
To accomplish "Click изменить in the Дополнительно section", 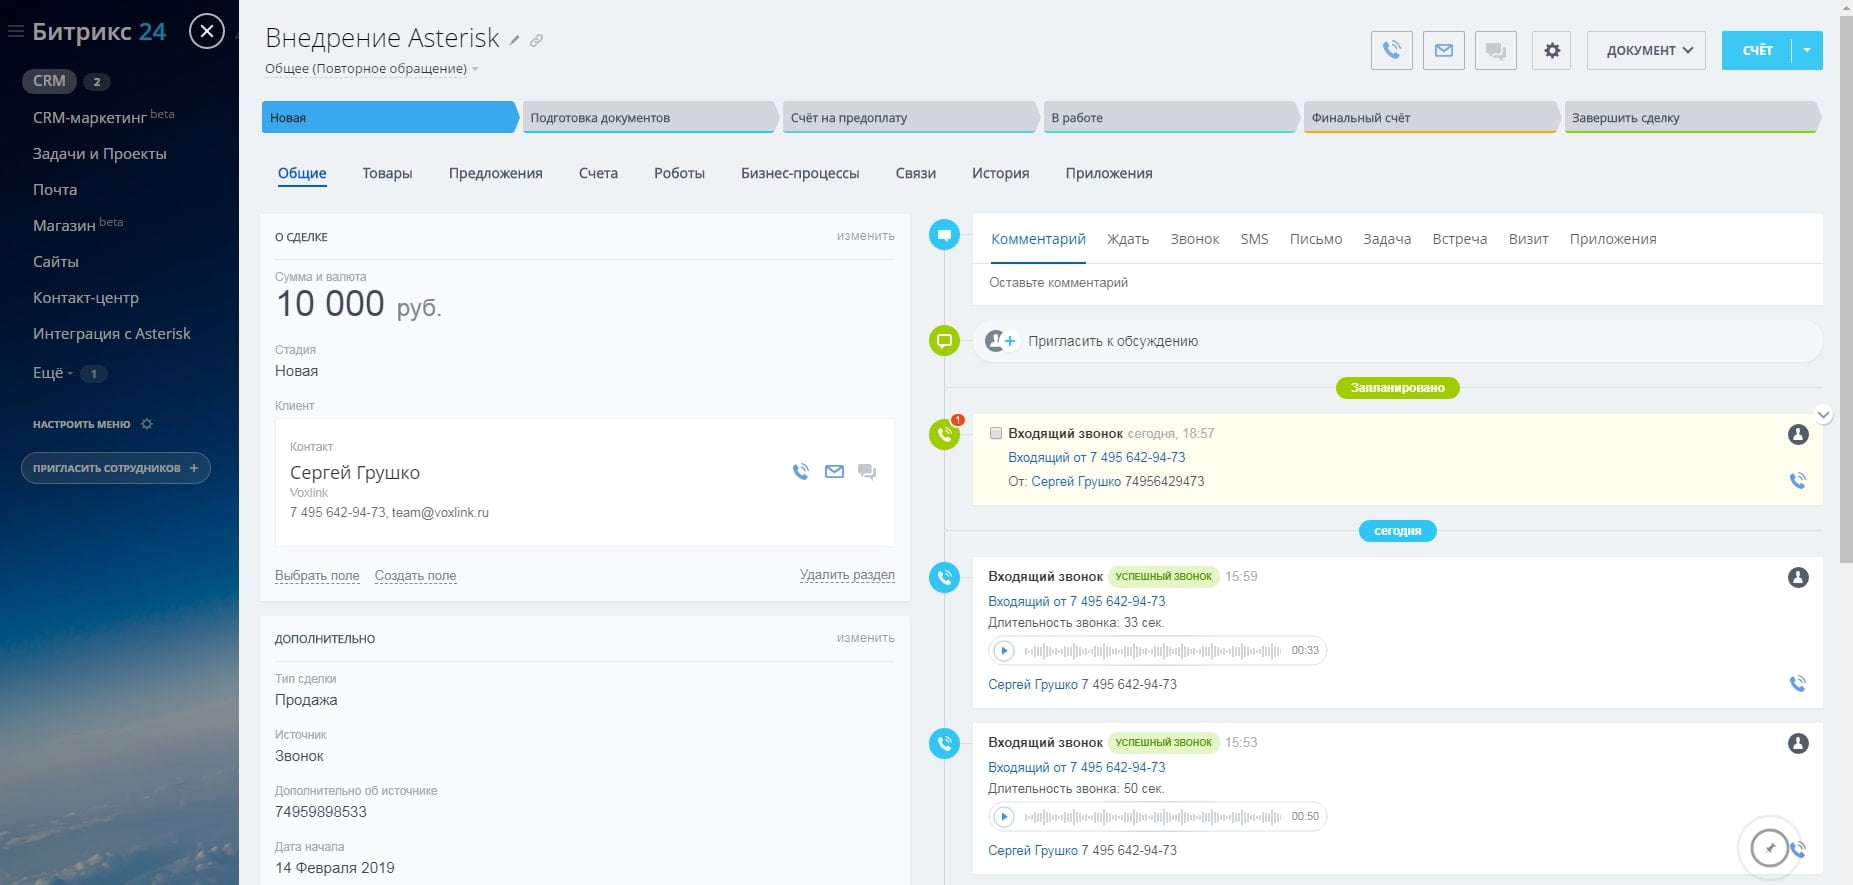I will pyautogui.click(x=865, y=638).
